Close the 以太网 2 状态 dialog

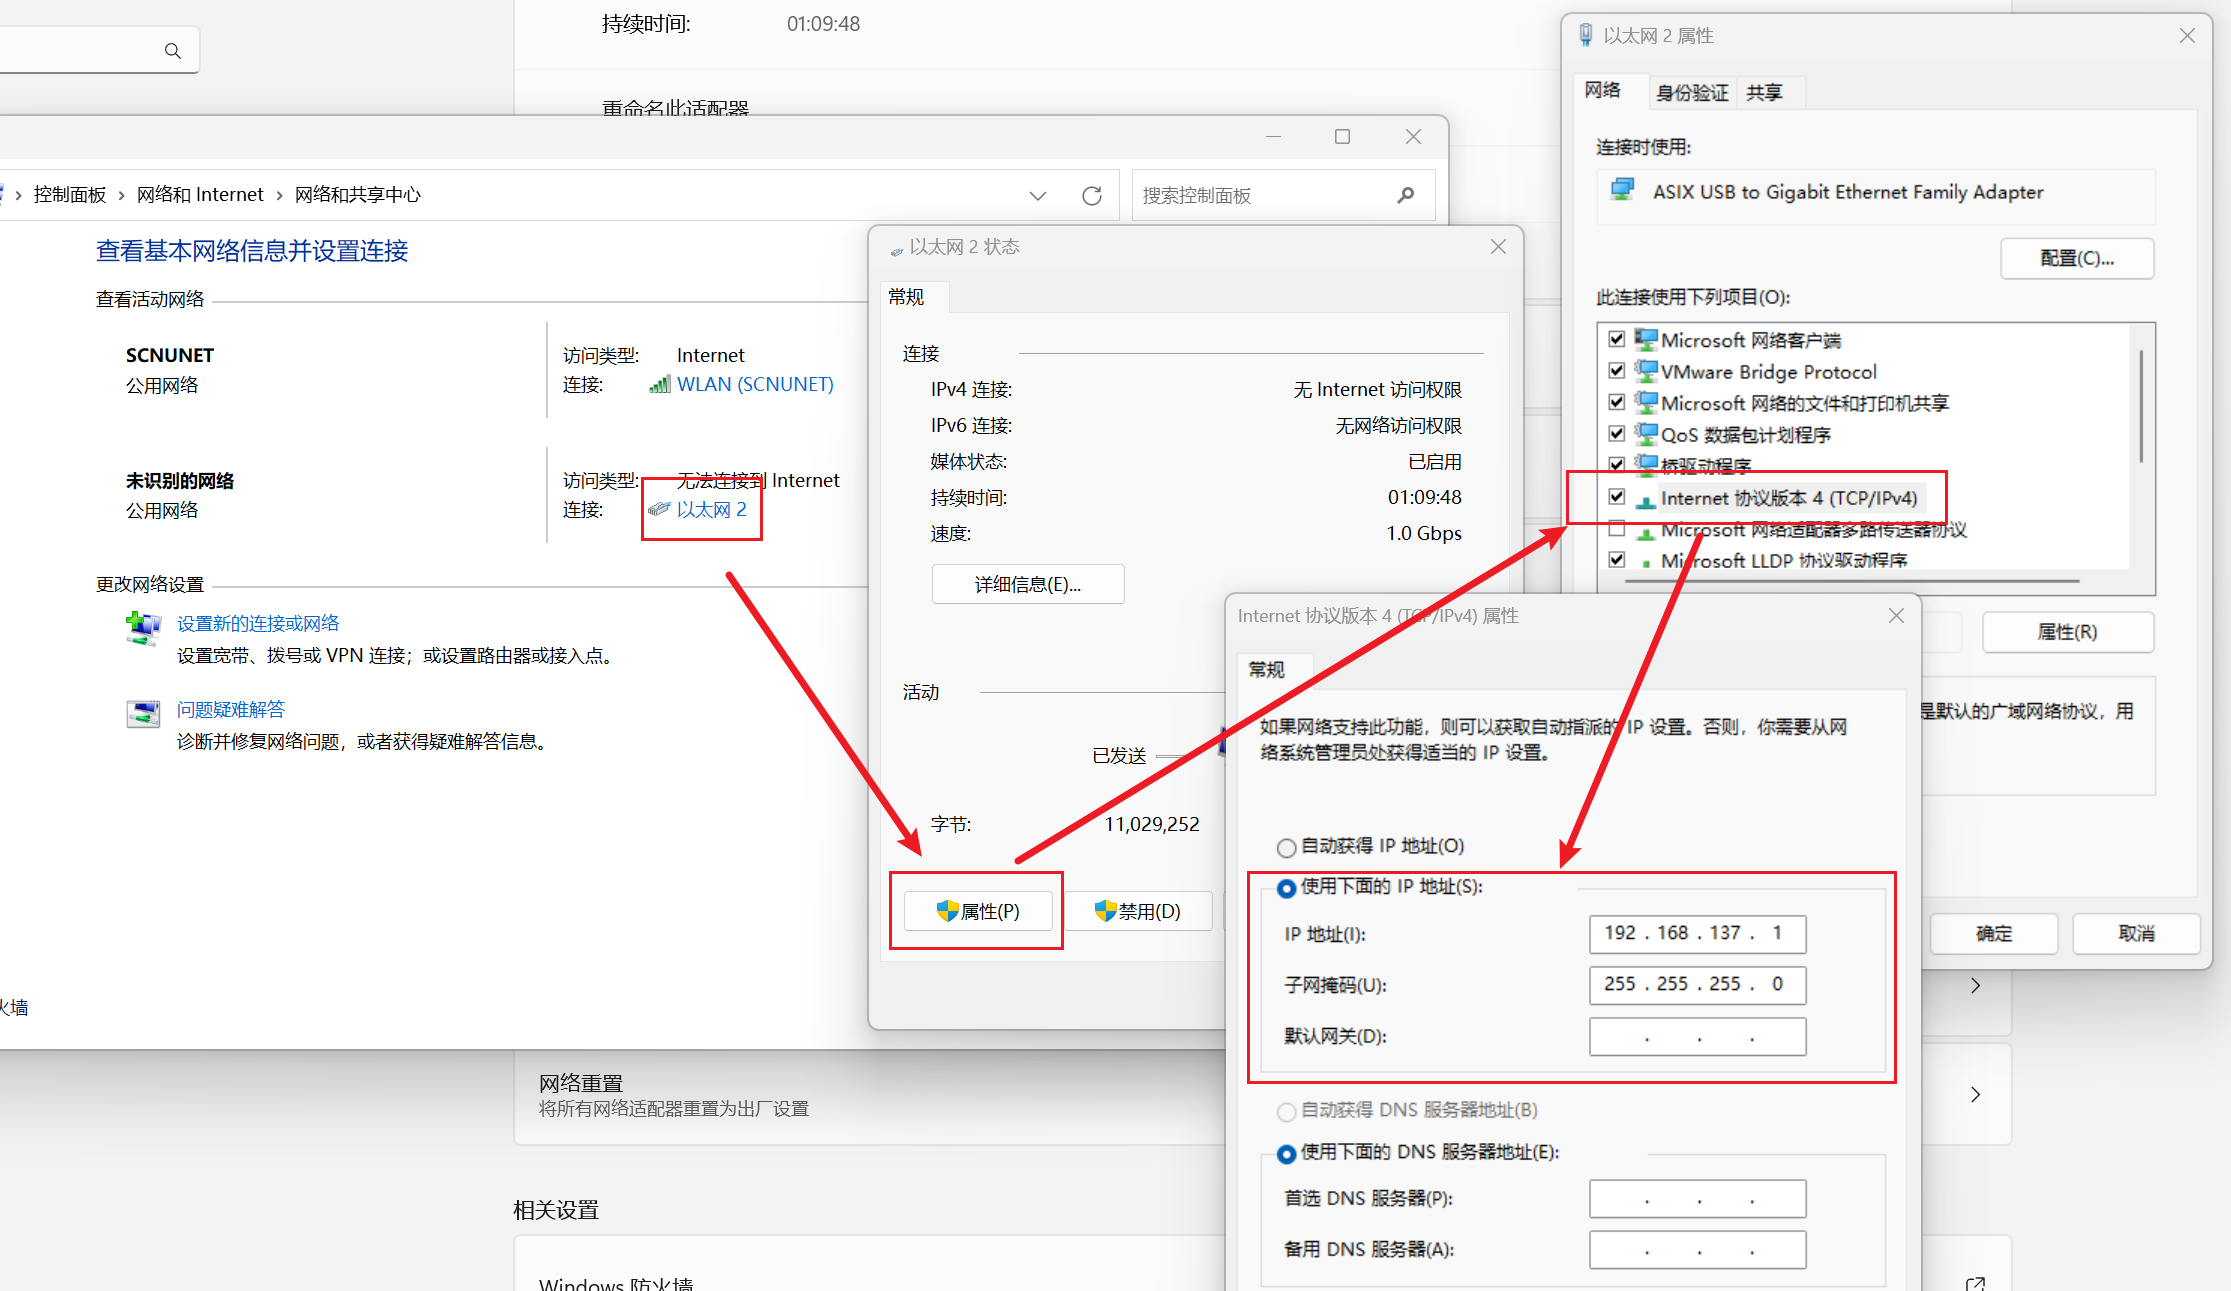pyautogui.click(x=1498, y=247)
